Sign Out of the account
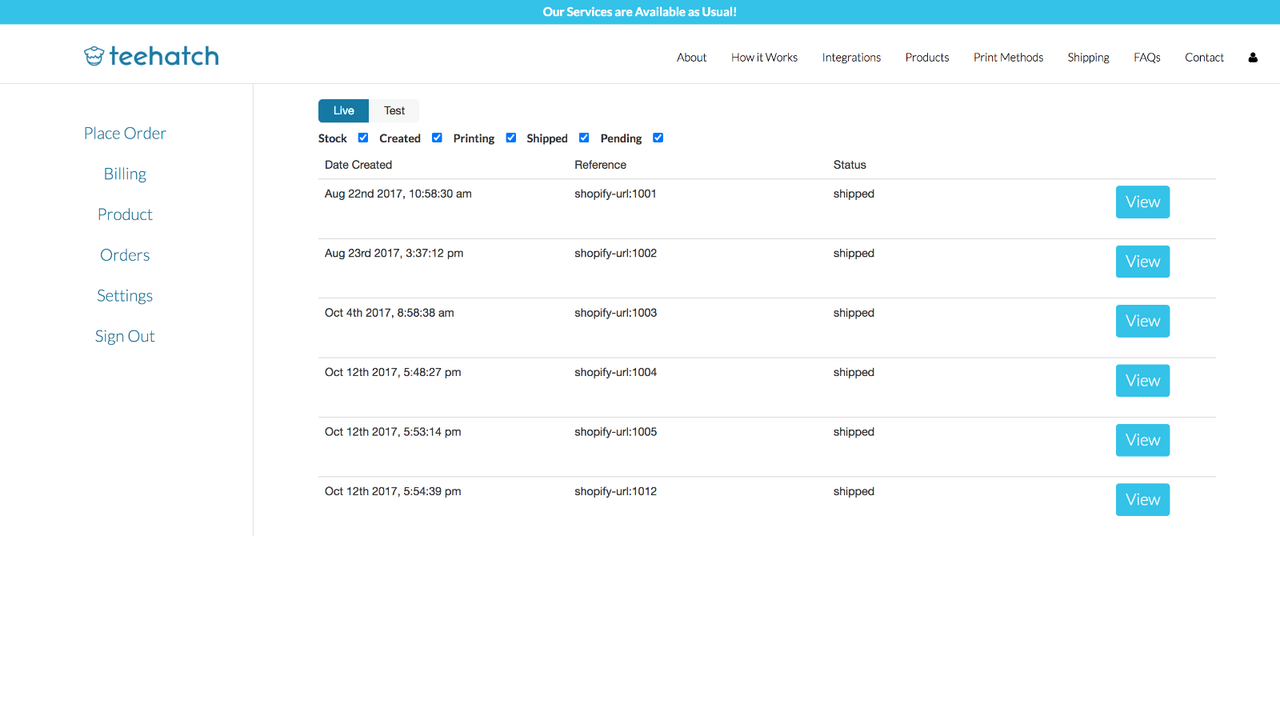The width and height of the screenshot is (1280, 720). coord(124,336)
